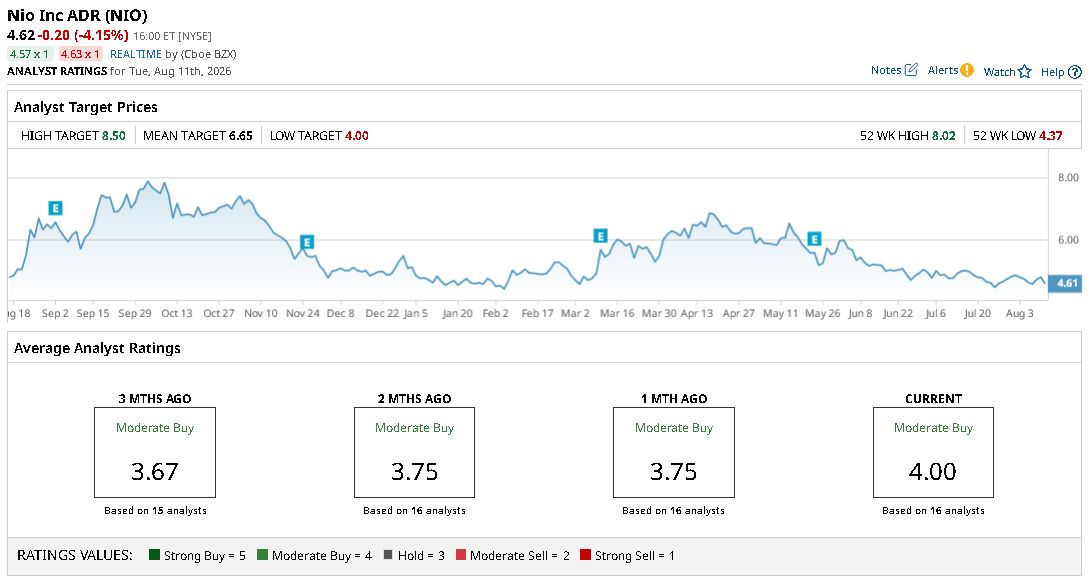This screenshot has width=1092, height=582.
Task: Click the 6.00 price axis label
Action: coord(1068,239)
